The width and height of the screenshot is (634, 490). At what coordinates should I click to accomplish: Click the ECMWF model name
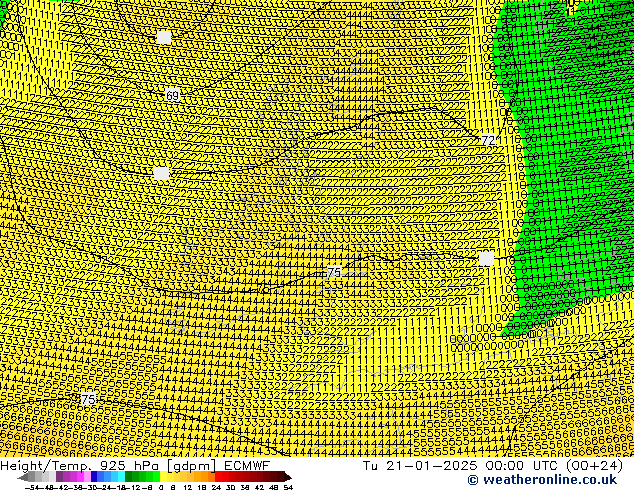(x=247, y=466)
